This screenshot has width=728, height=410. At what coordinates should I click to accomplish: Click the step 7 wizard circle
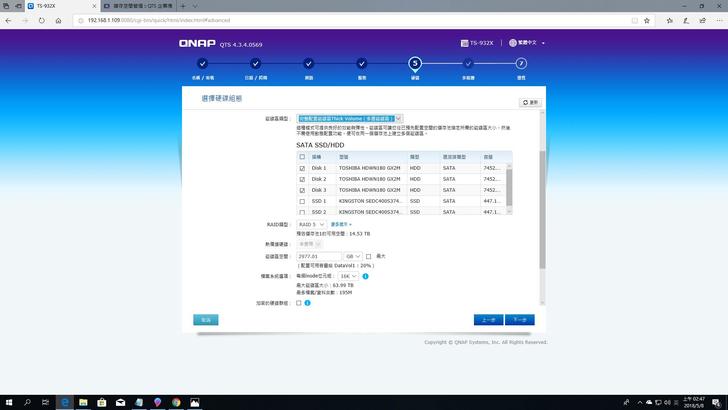click(x=521, y=63)
